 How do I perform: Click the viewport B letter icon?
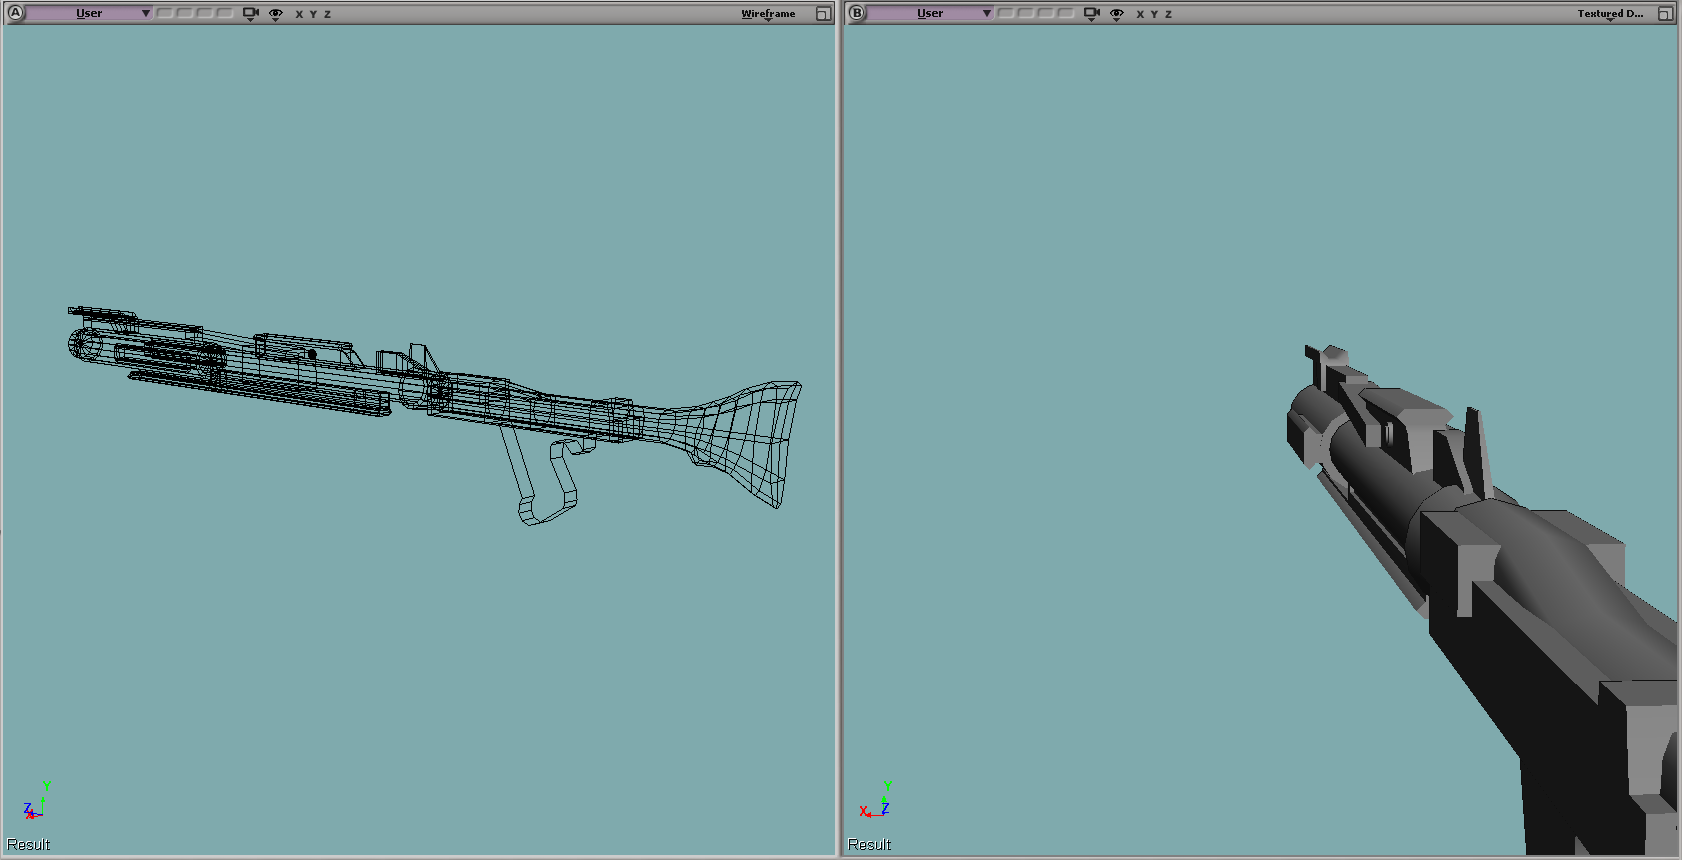click(857, 13)
